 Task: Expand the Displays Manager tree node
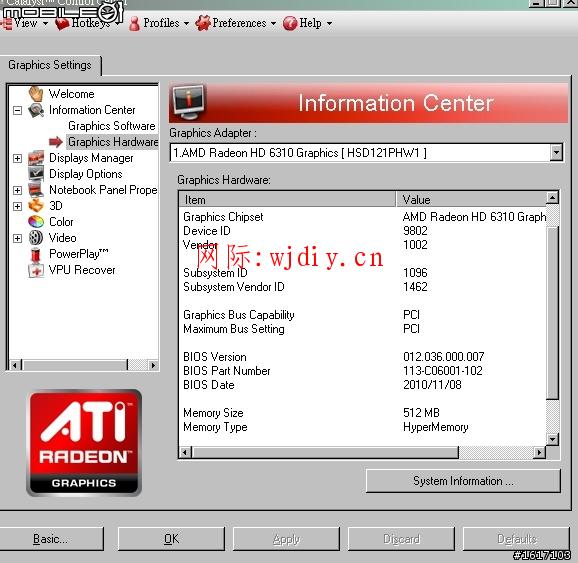(x=17, y=158)
